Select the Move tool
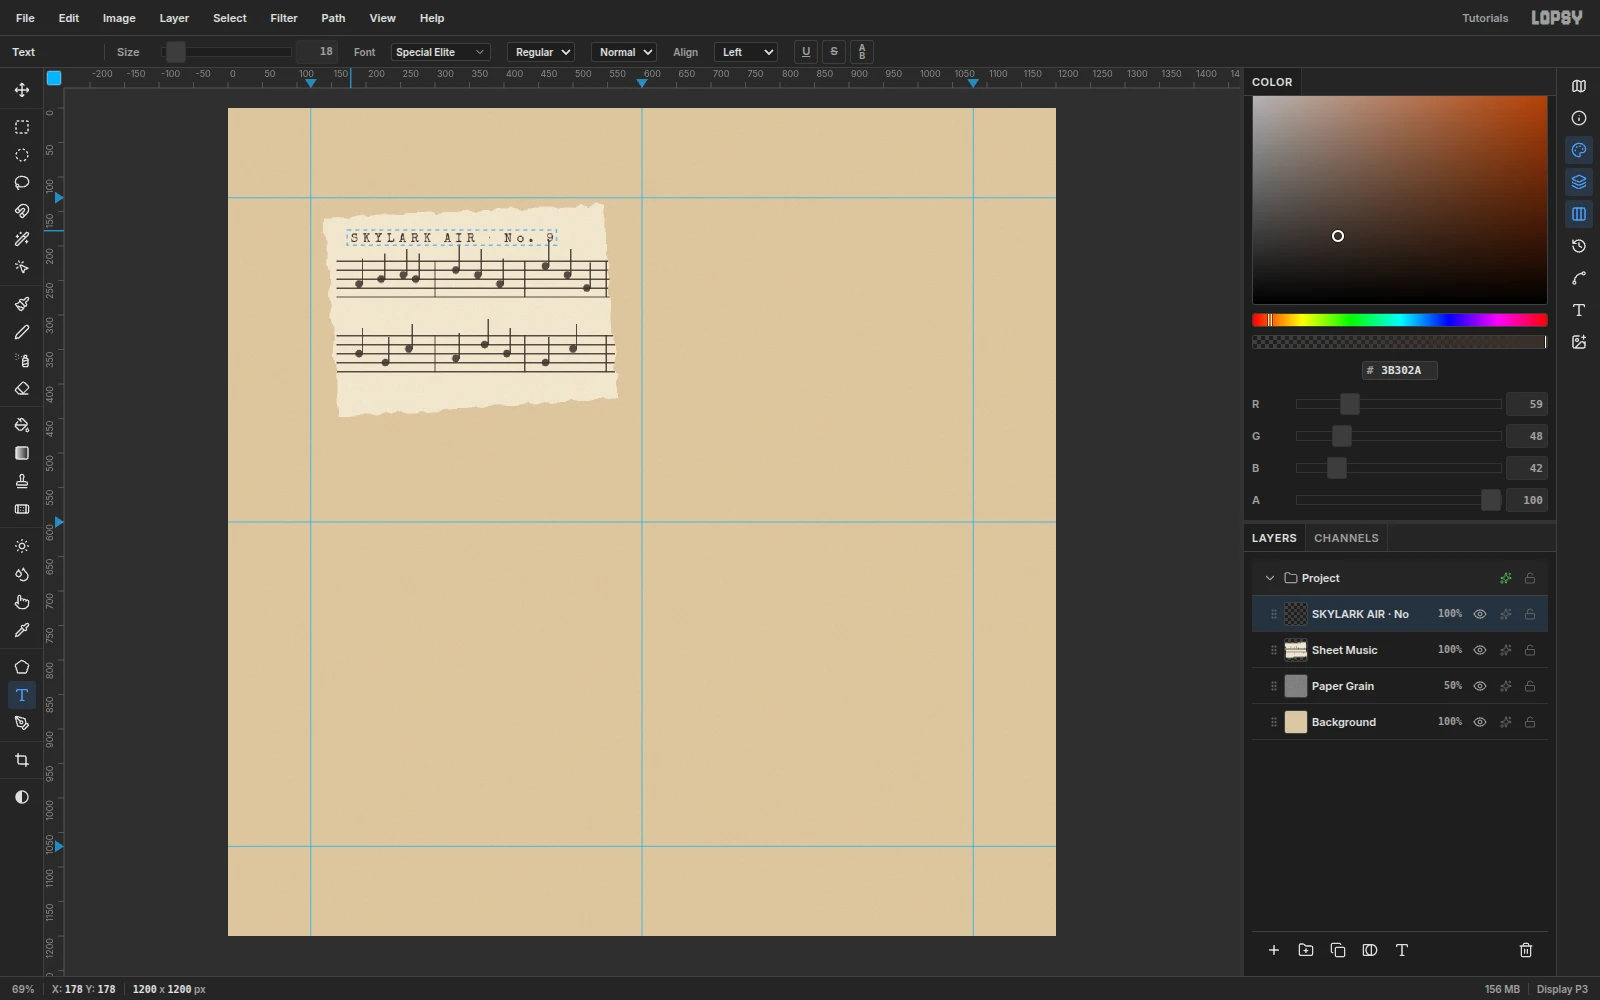The height and width of the screenshot is (1000, 1600). tap(22, 90)
